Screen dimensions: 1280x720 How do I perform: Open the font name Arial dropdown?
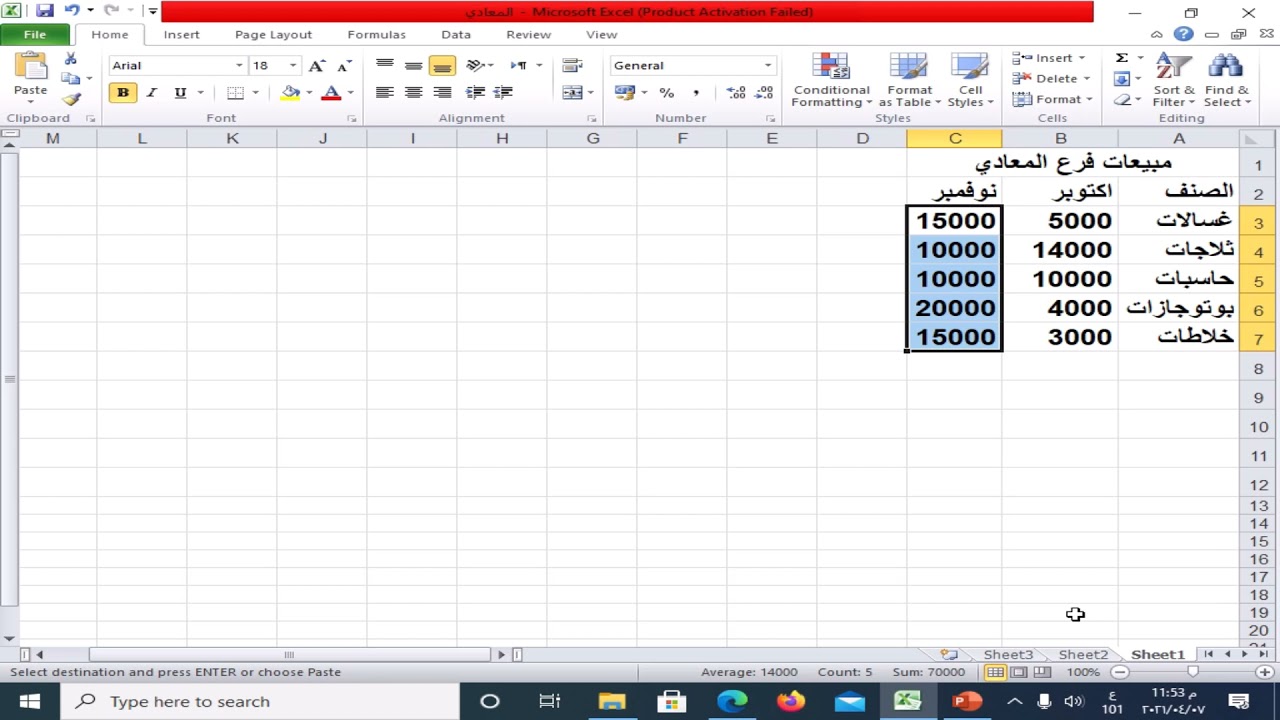(x=239, y=65)
